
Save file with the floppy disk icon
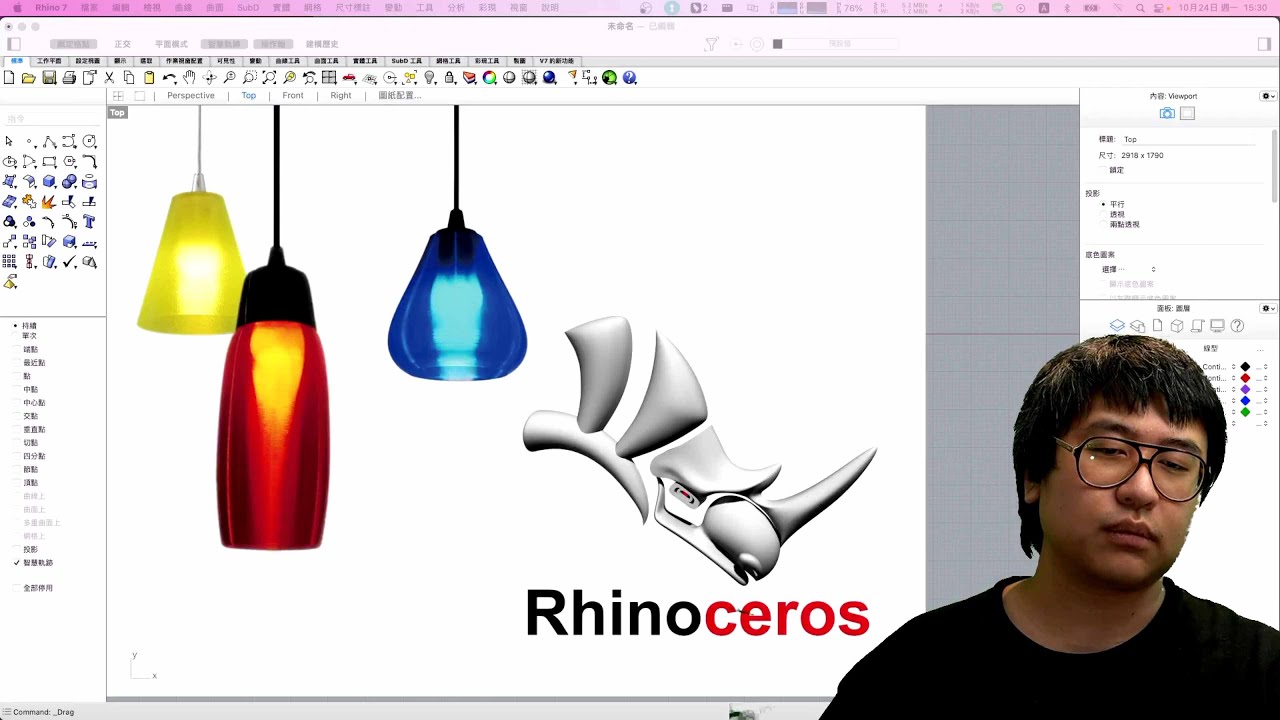tap(49, 78)
